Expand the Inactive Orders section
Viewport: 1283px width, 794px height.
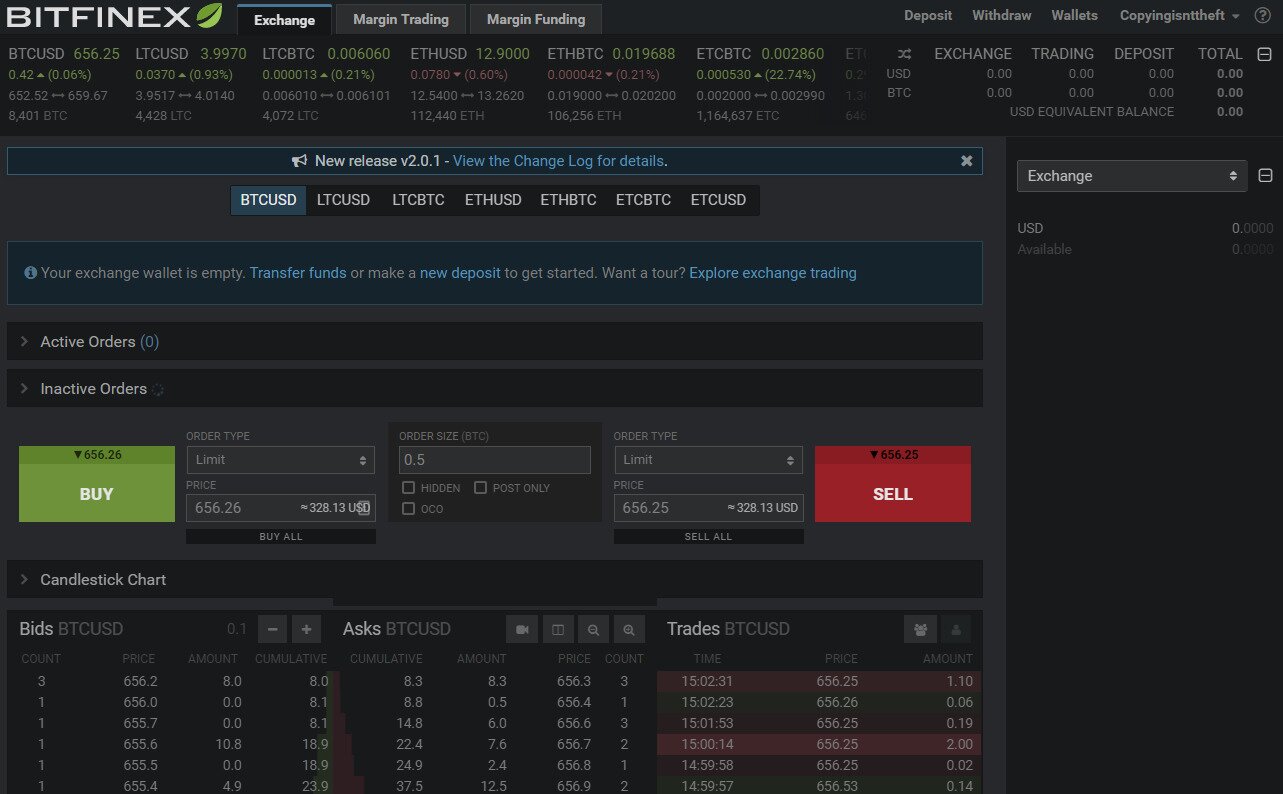tap(494, 389)
